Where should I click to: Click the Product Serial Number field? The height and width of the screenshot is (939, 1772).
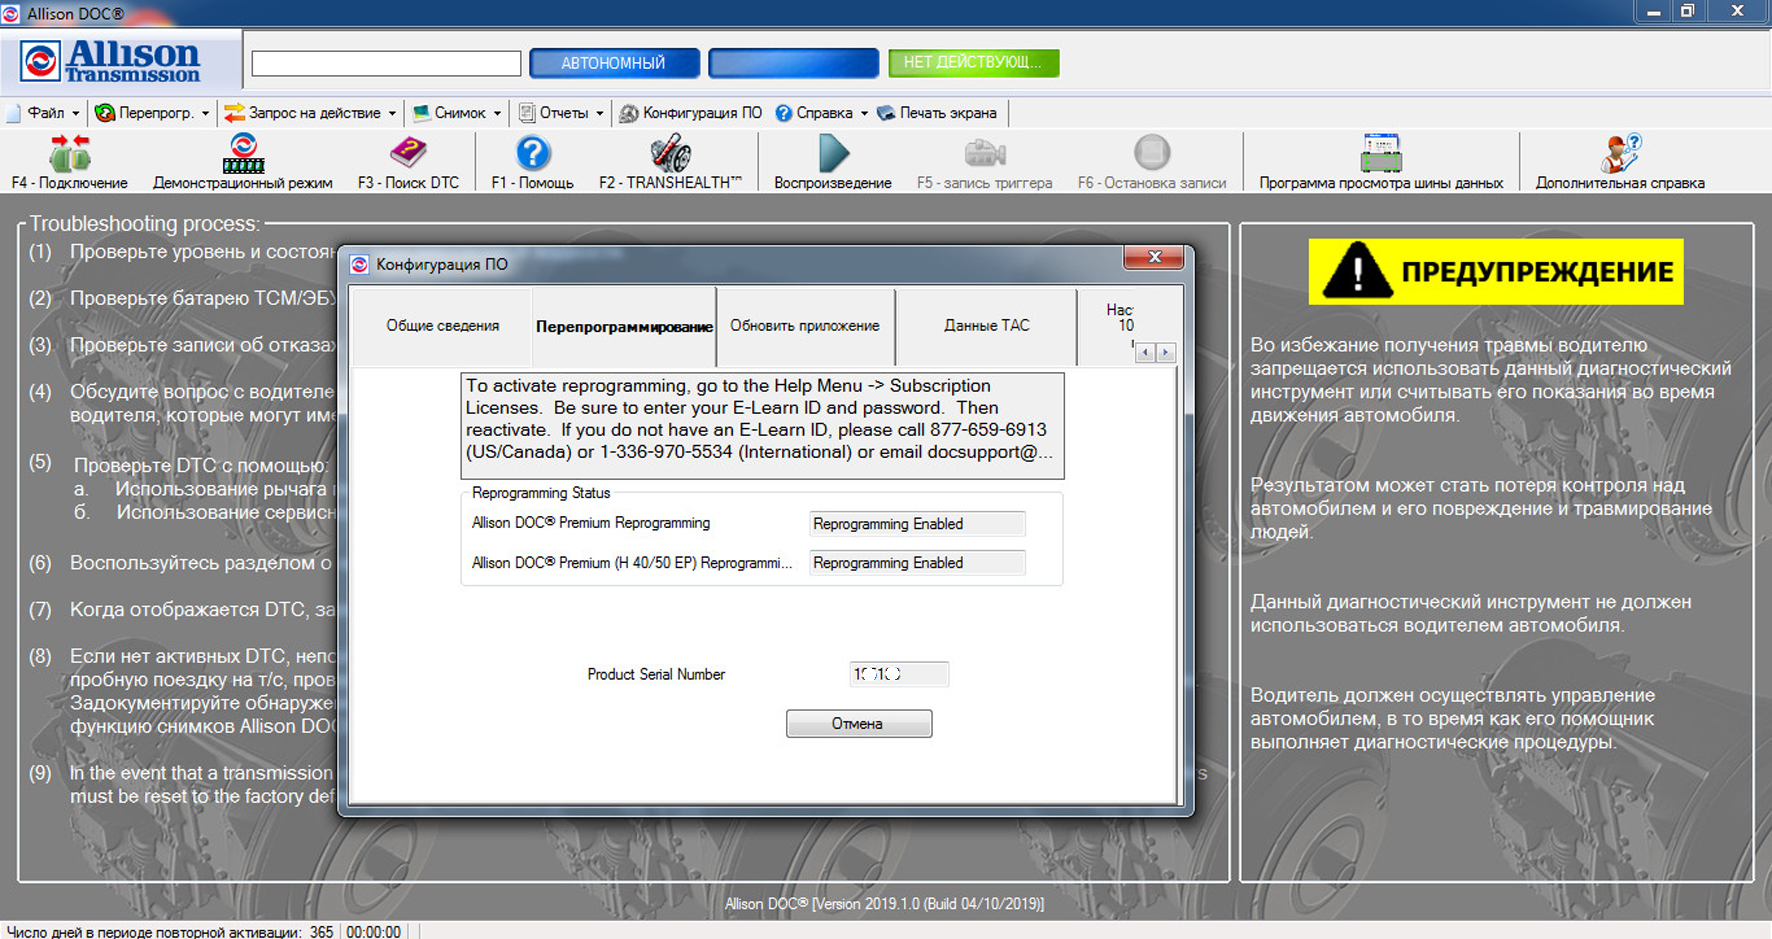(898, 674)
